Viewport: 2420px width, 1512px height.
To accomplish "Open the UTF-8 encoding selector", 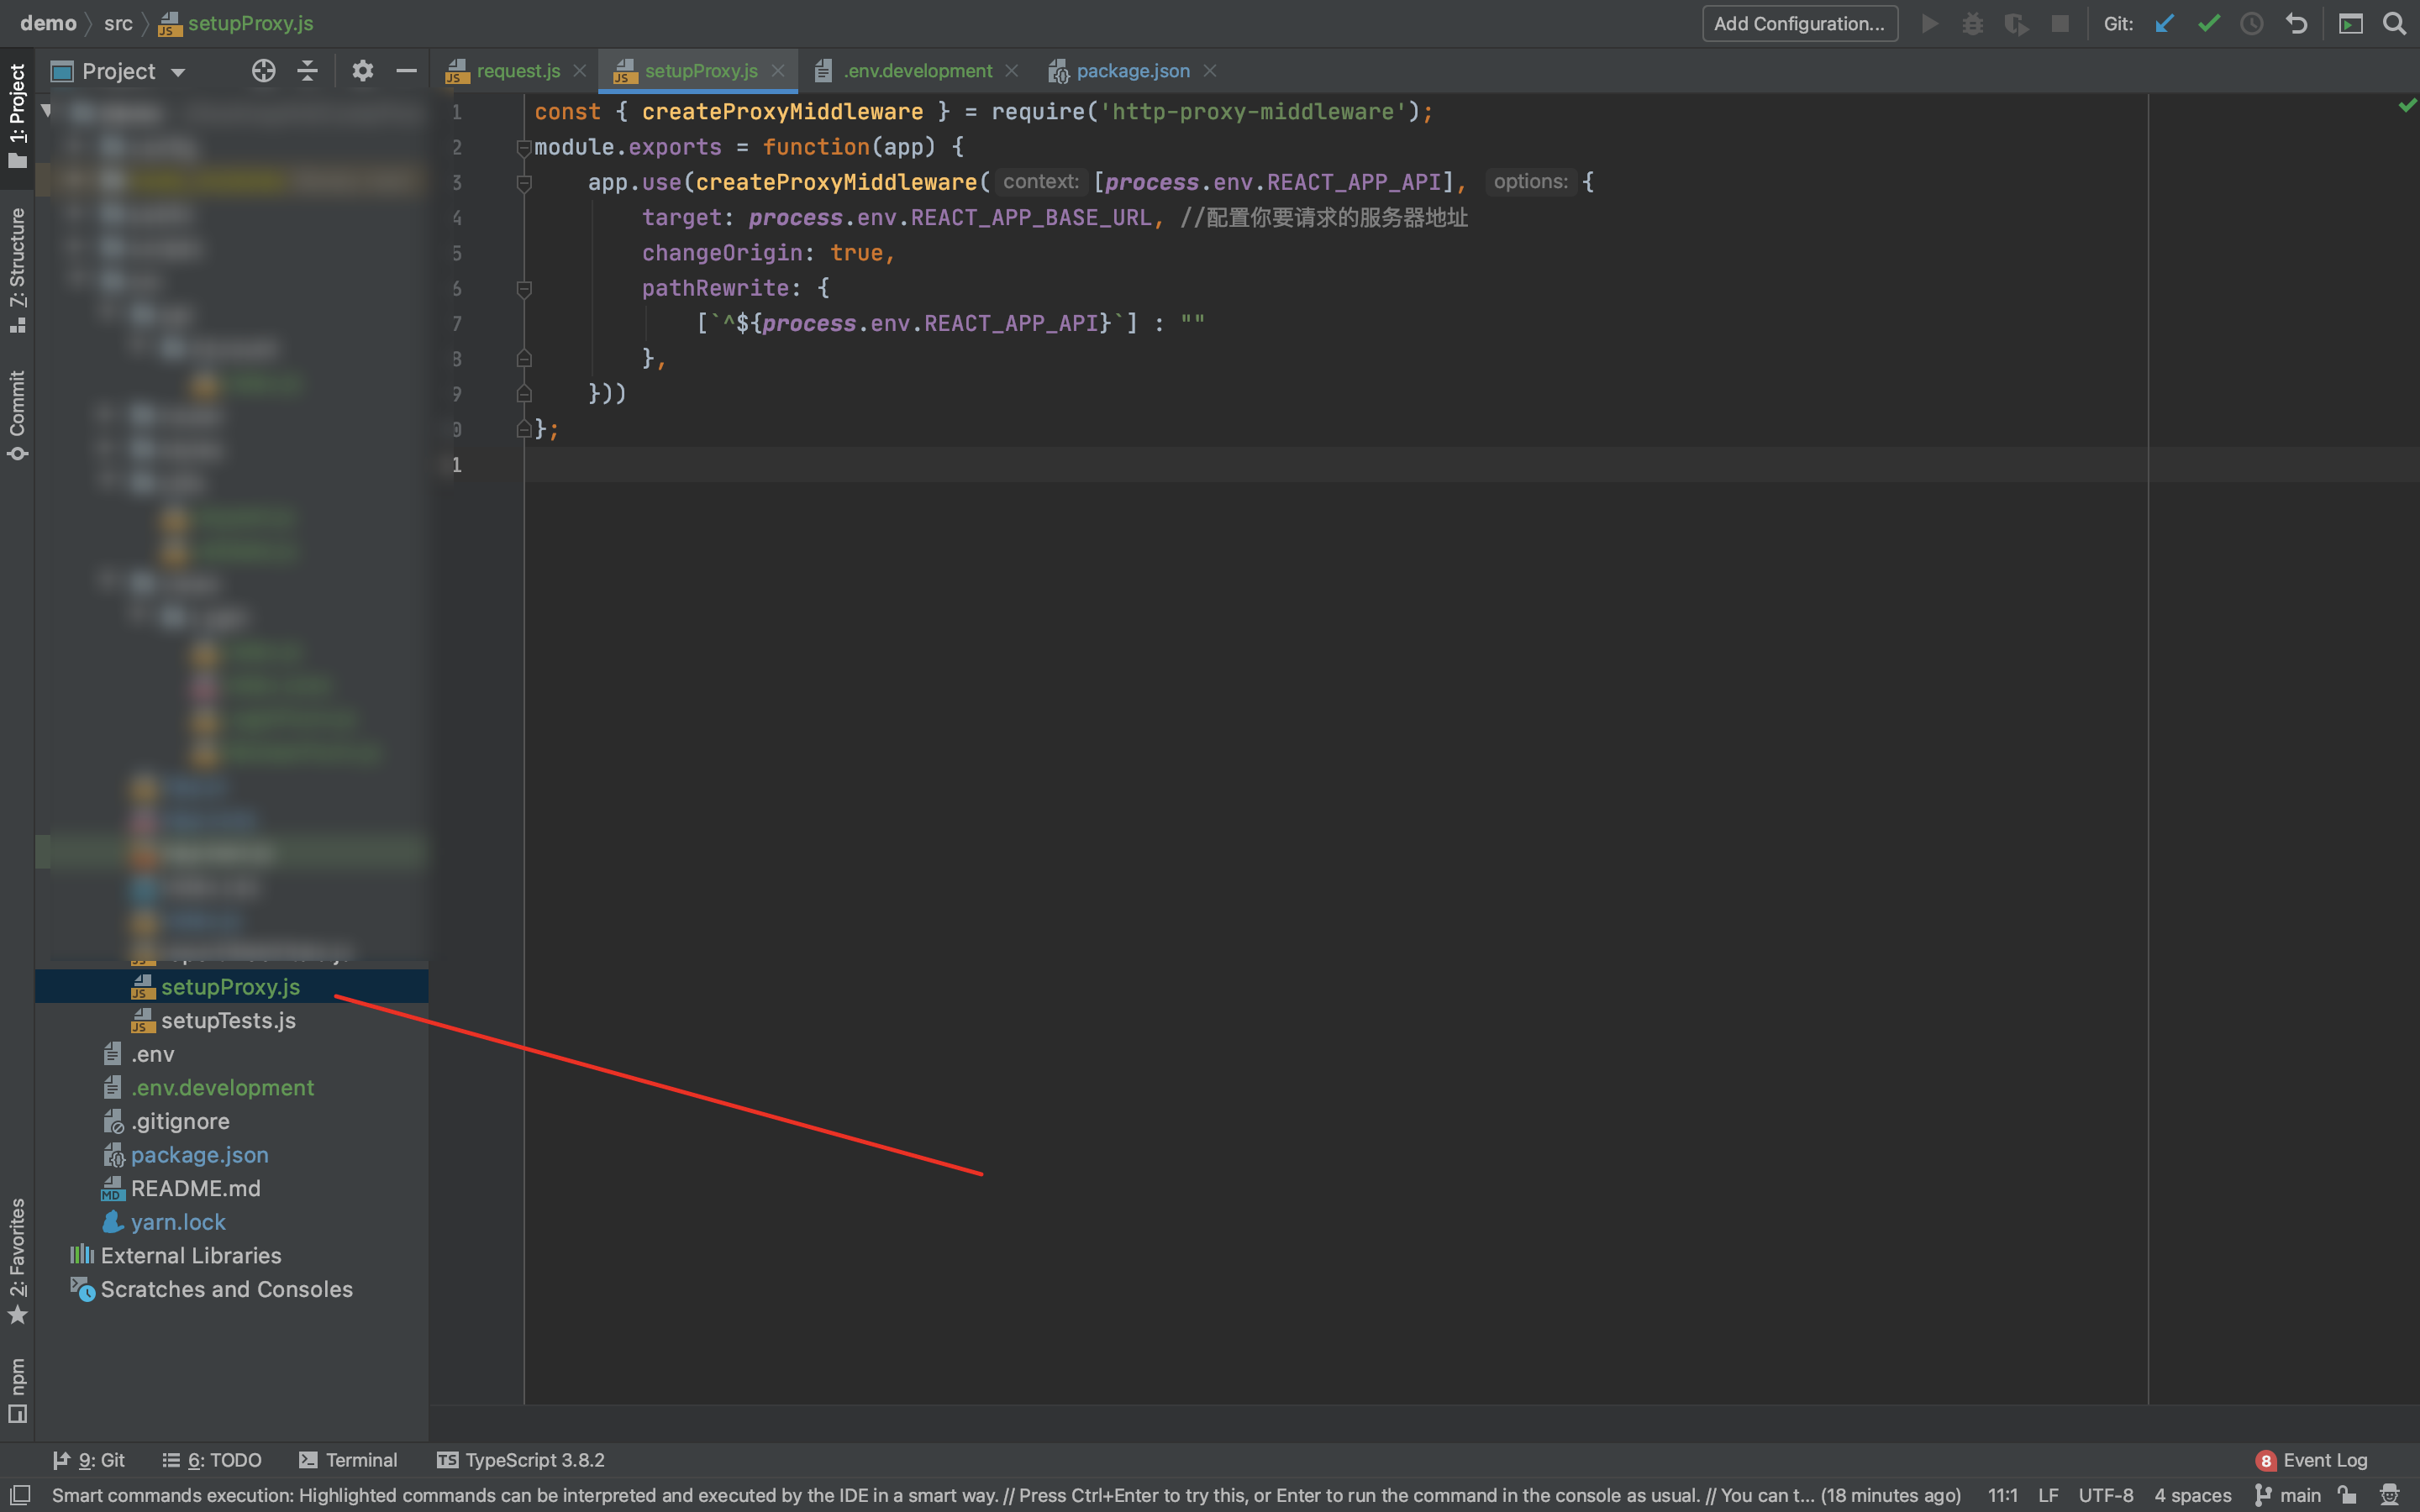I will (2106, 1495).
